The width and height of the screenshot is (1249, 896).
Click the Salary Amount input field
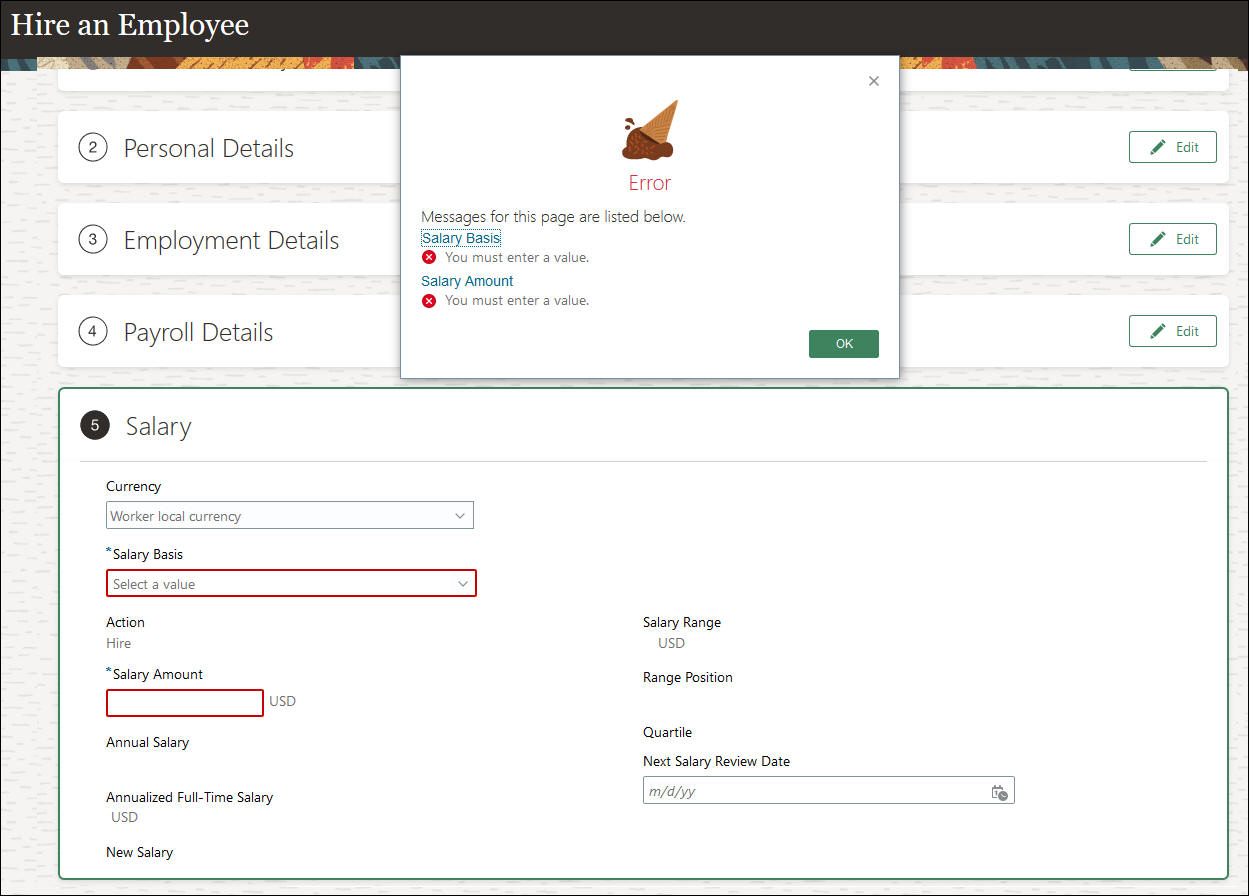pos(185,703)
